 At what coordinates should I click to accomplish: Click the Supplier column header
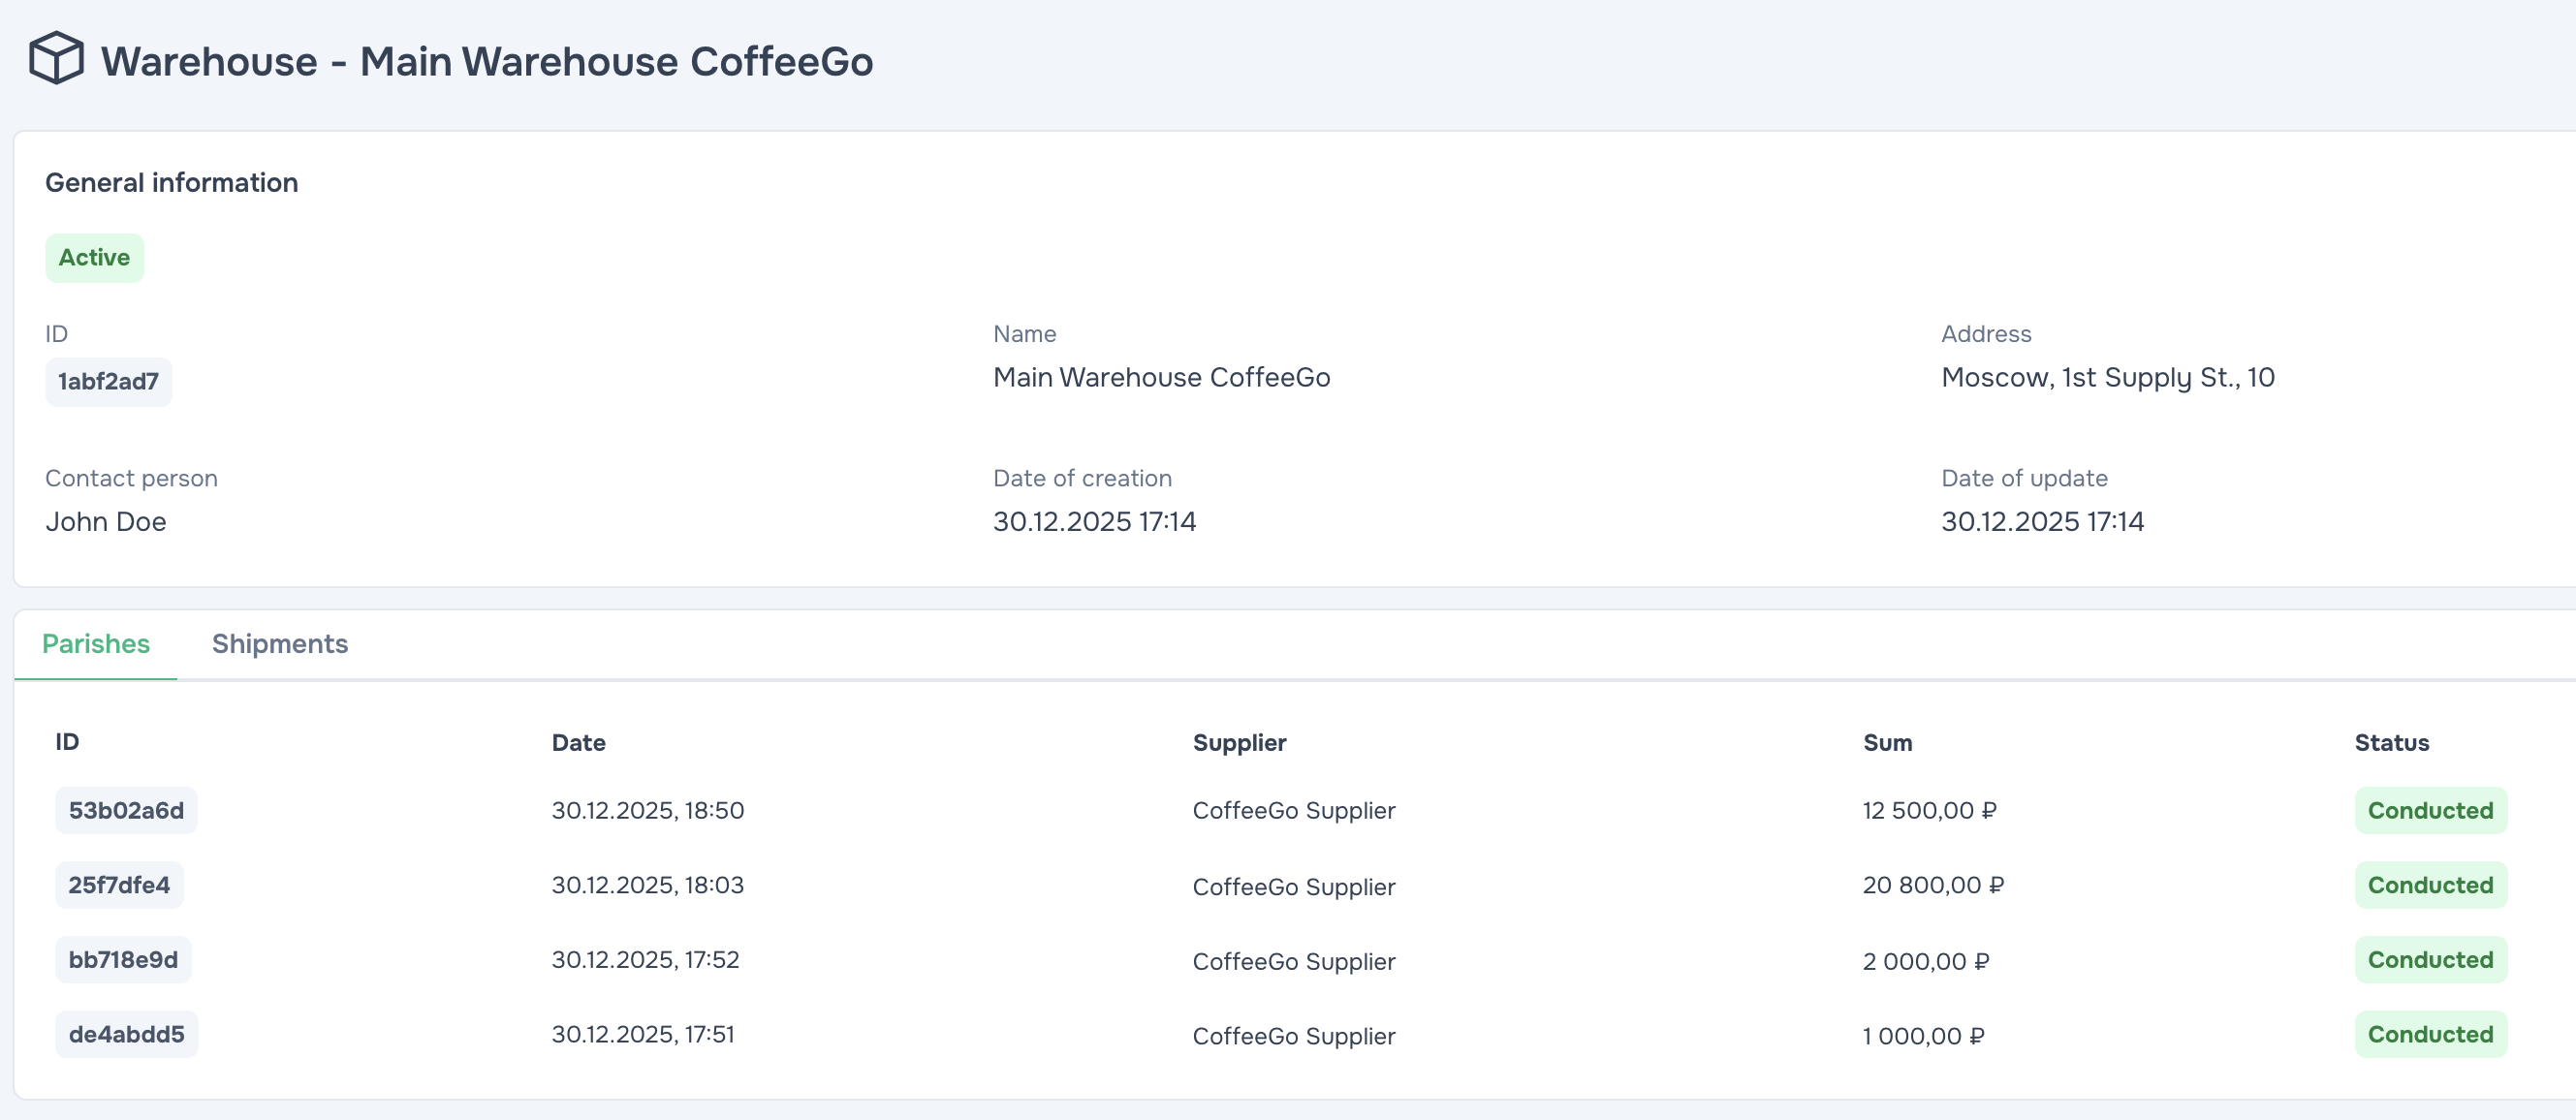pos(1239,743)
